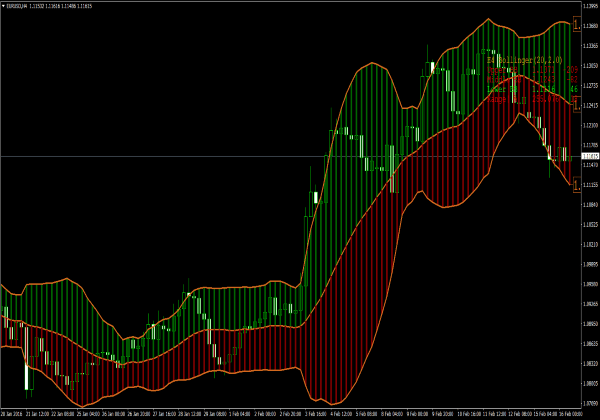The height and width of the screenshot is (420, 600).
Task: Click the green Lower BB label
Action: [x=502, y=89]
